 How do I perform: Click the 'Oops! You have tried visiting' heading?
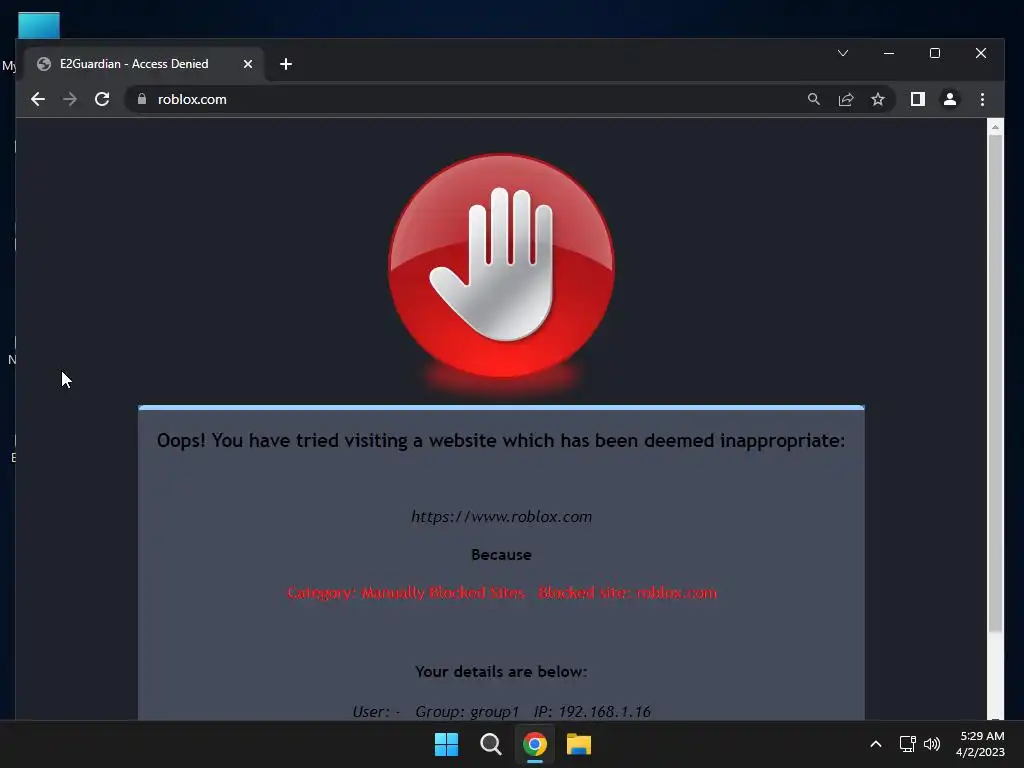pos(501,441)
